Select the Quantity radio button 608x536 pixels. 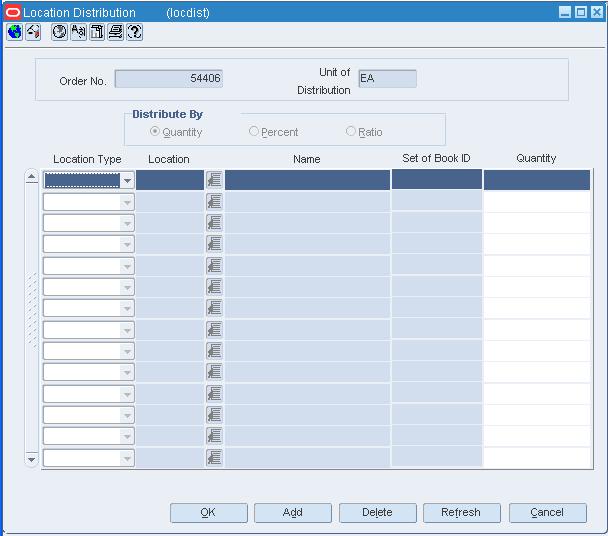point(155,131)
